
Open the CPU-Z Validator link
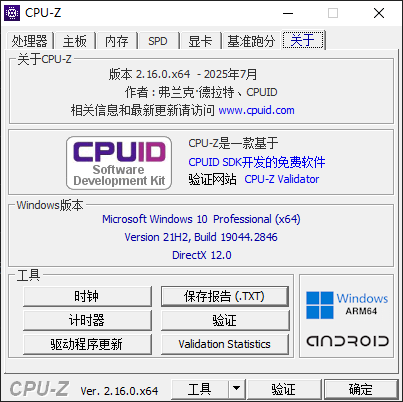282,179
